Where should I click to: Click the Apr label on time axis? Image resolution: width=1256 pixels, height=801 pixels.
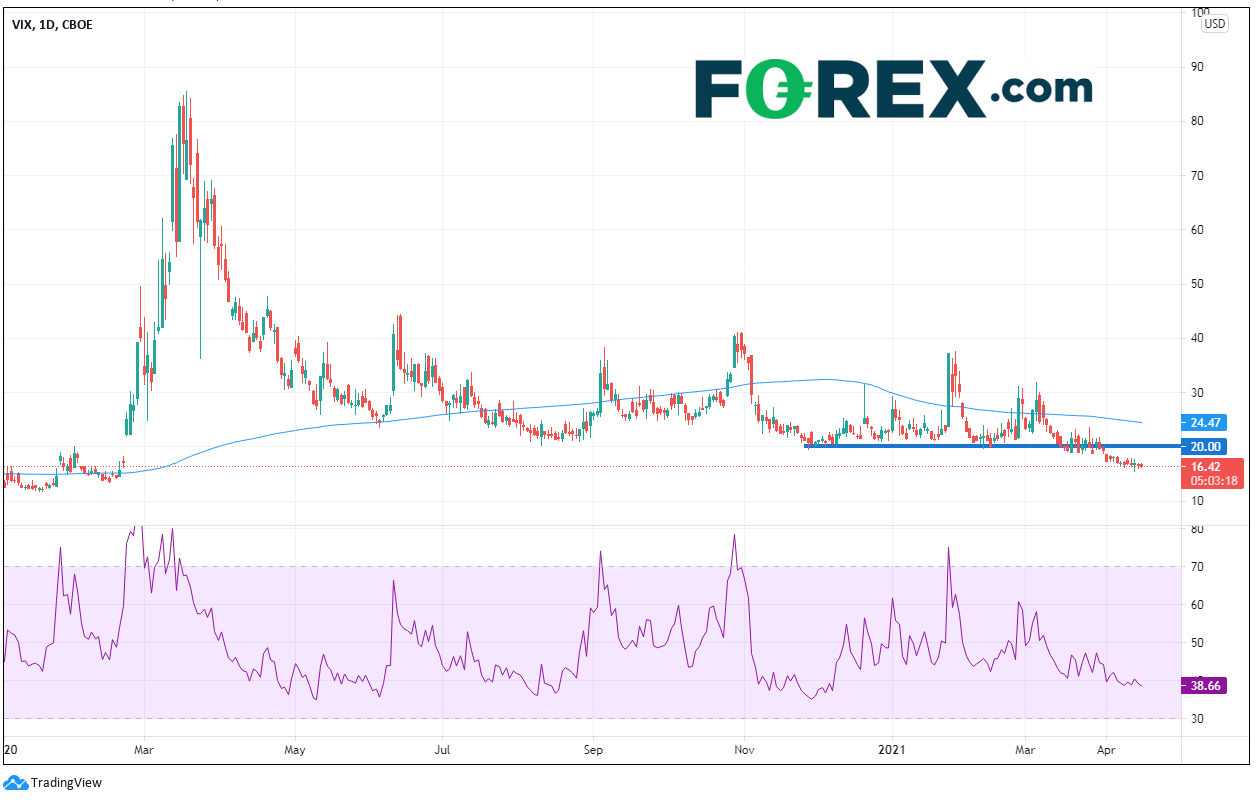coord(1105,748)
